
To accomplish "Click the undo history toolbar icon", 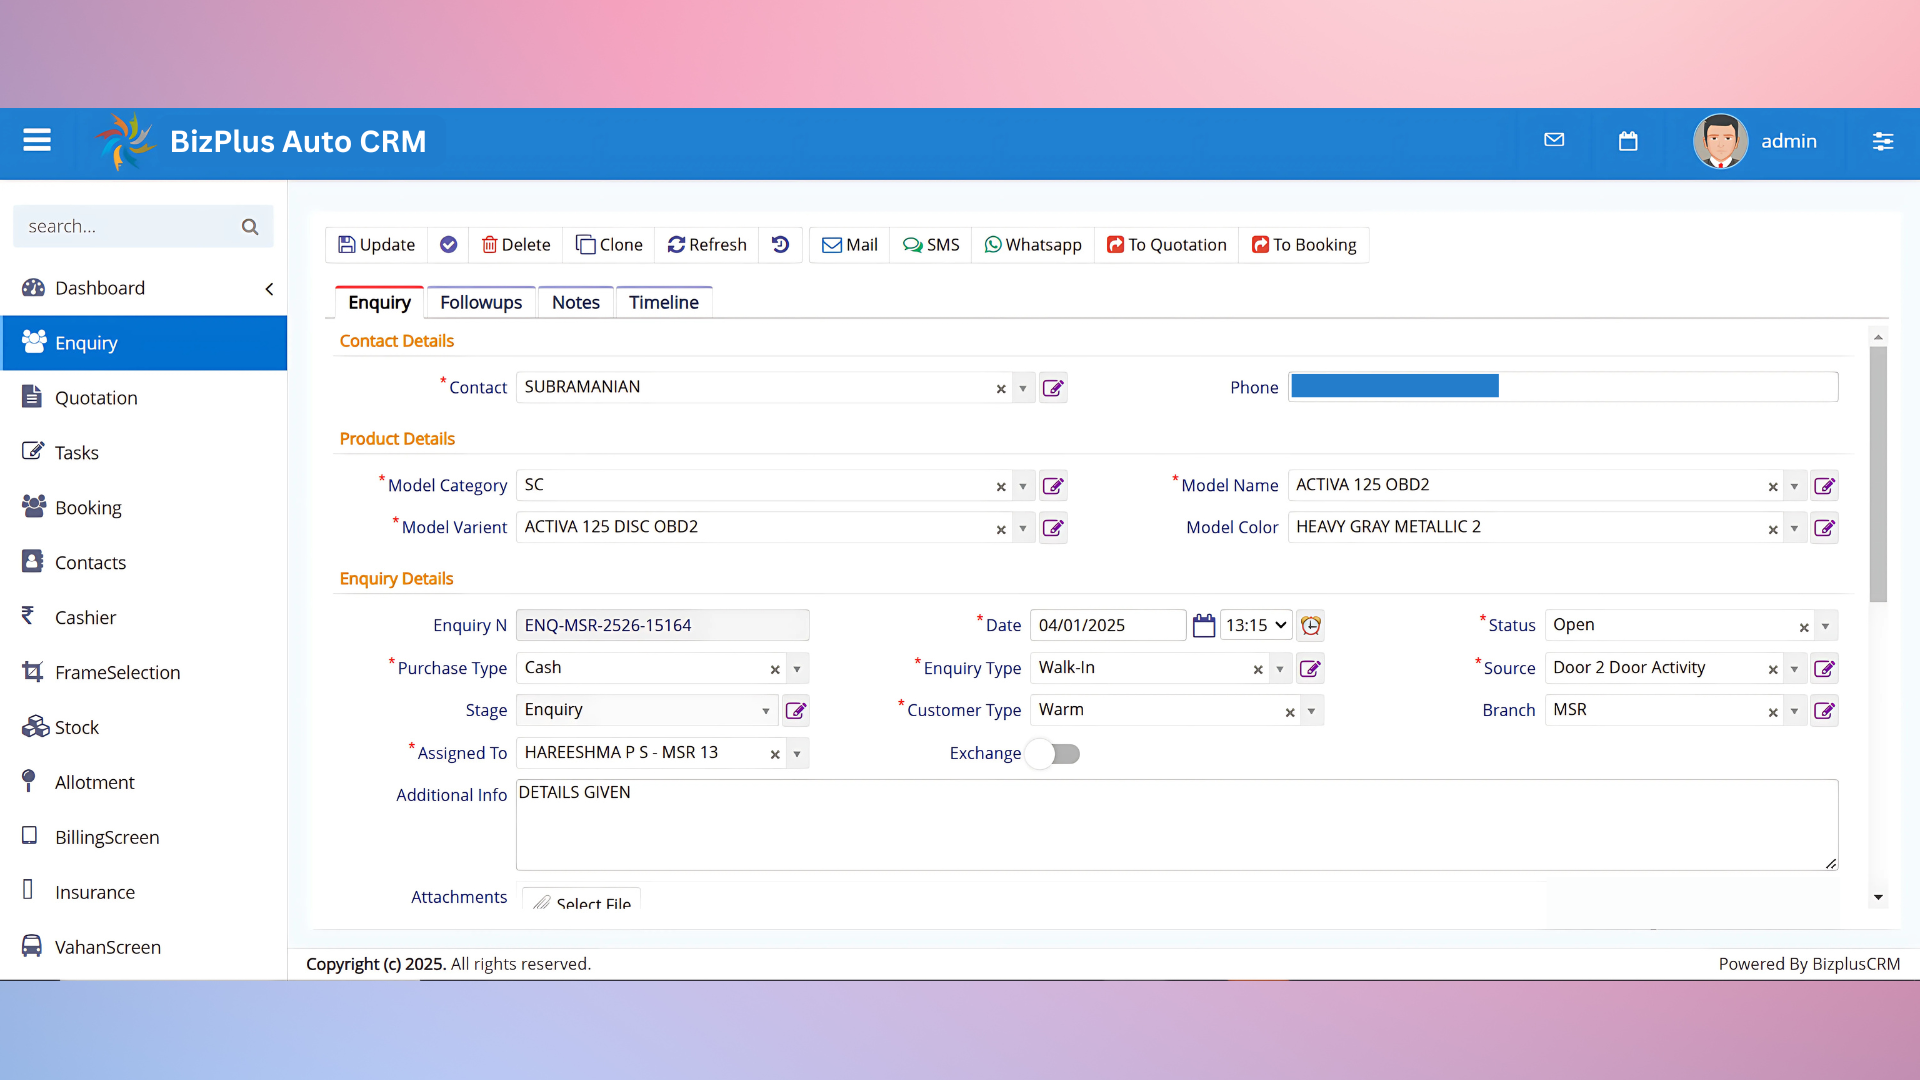I will [781, 245].
